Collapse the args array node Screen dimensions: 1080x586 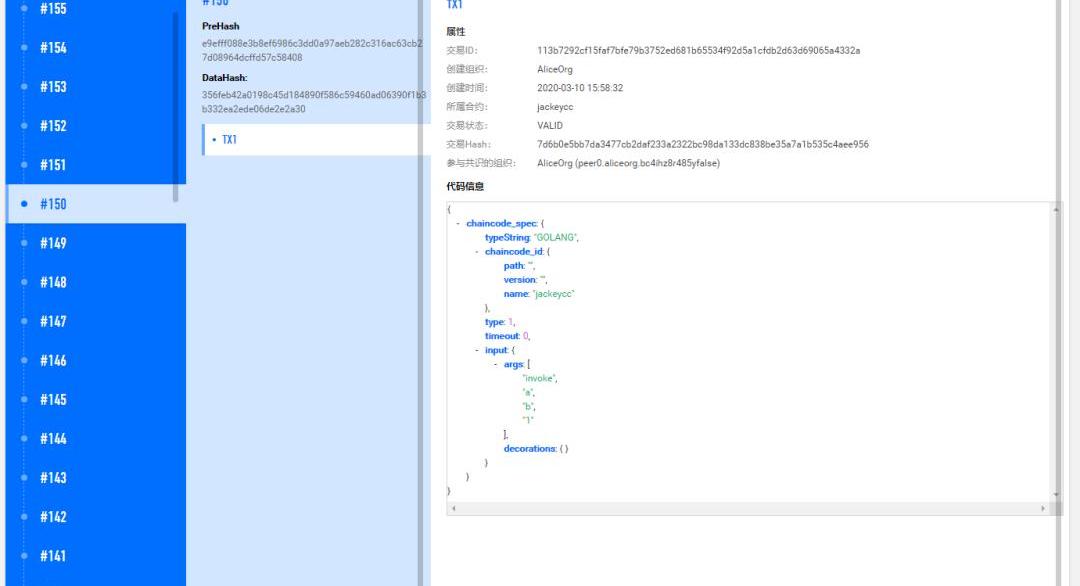coord(496,365)
